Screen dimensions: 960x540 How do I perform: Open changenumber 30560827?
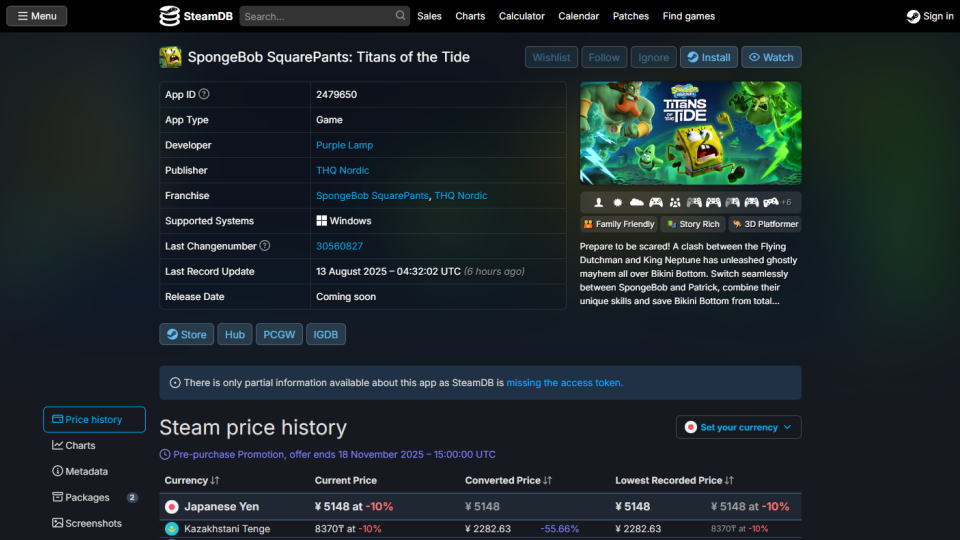click(x=339, y=246)
